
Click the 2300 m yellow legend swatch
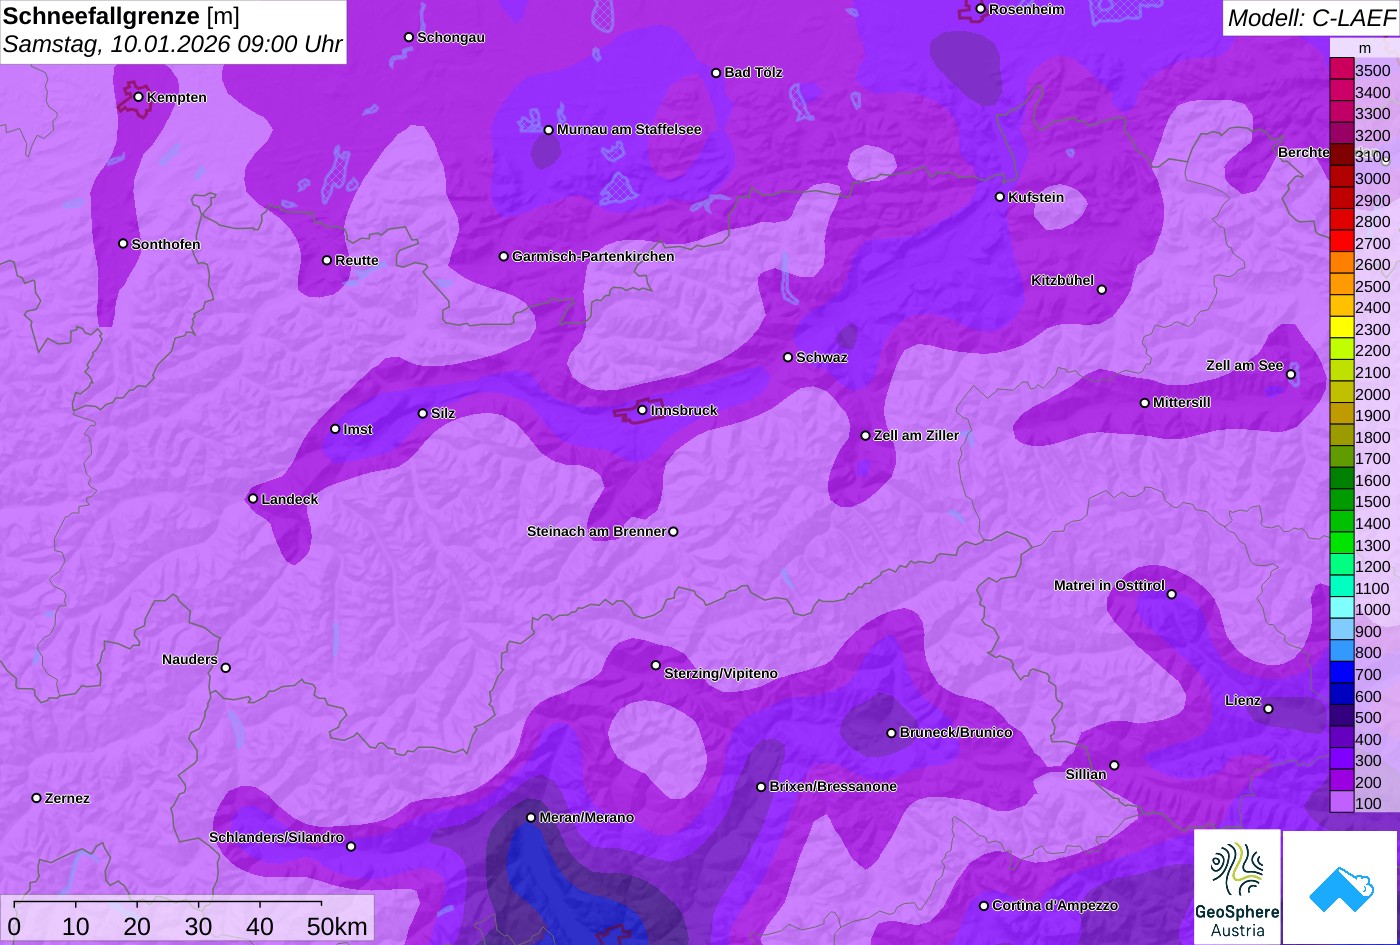click(x=1341, y=329)
